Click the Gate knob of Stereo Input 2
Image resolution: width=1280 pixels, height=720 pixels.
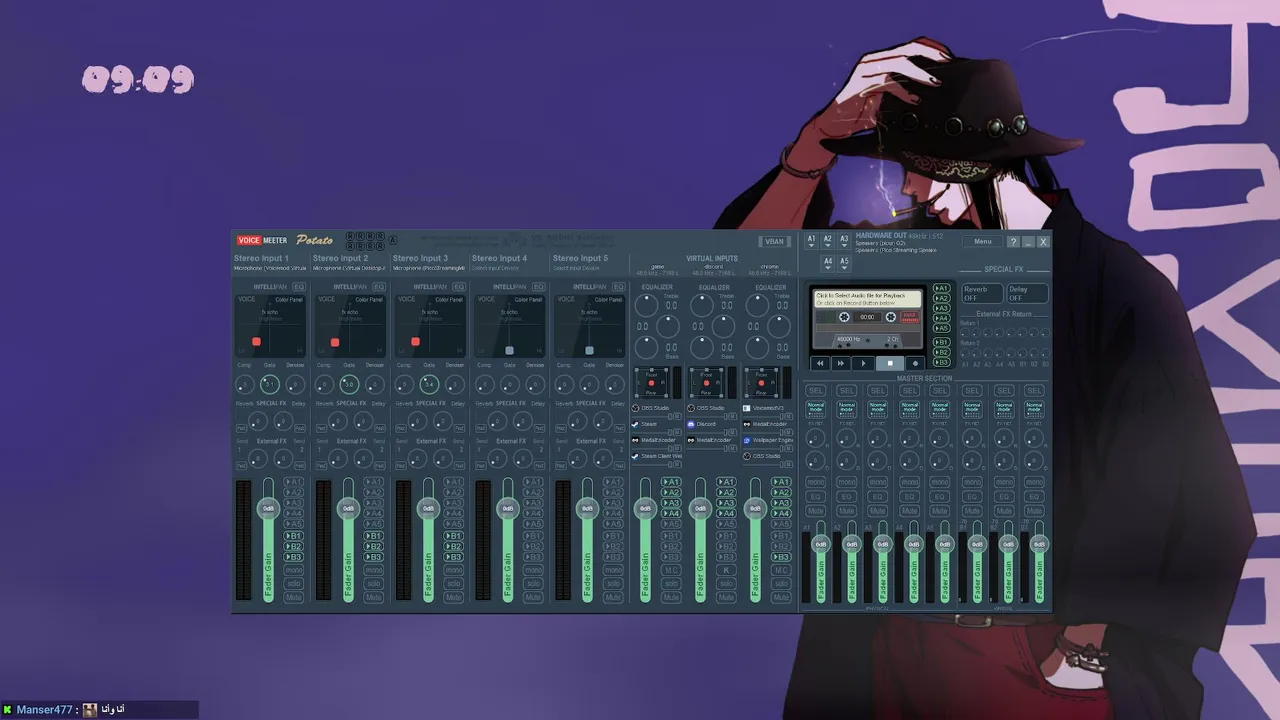[348, 385]
